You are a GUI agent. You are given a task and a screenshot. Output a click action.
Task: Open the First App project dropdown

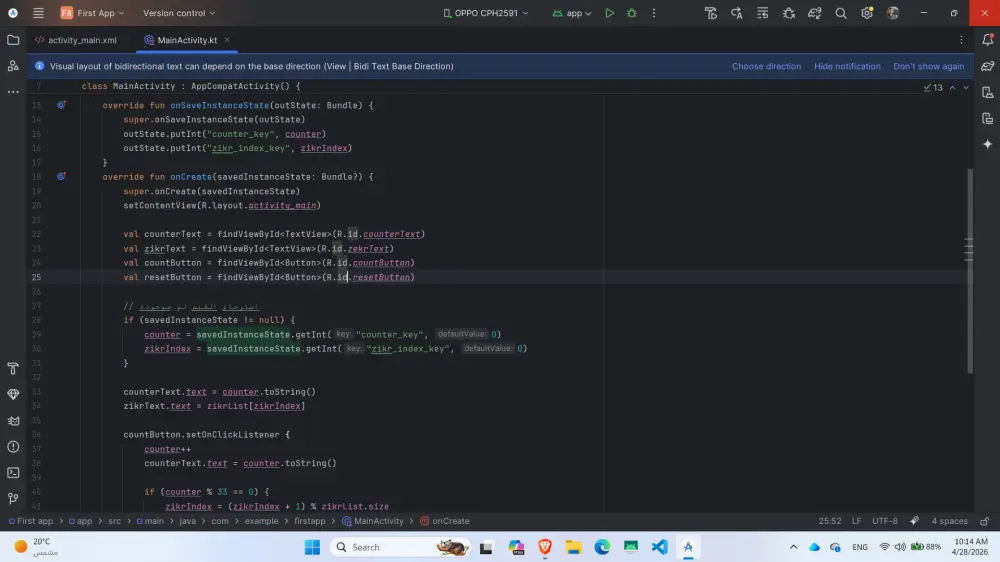coord(92,13)
